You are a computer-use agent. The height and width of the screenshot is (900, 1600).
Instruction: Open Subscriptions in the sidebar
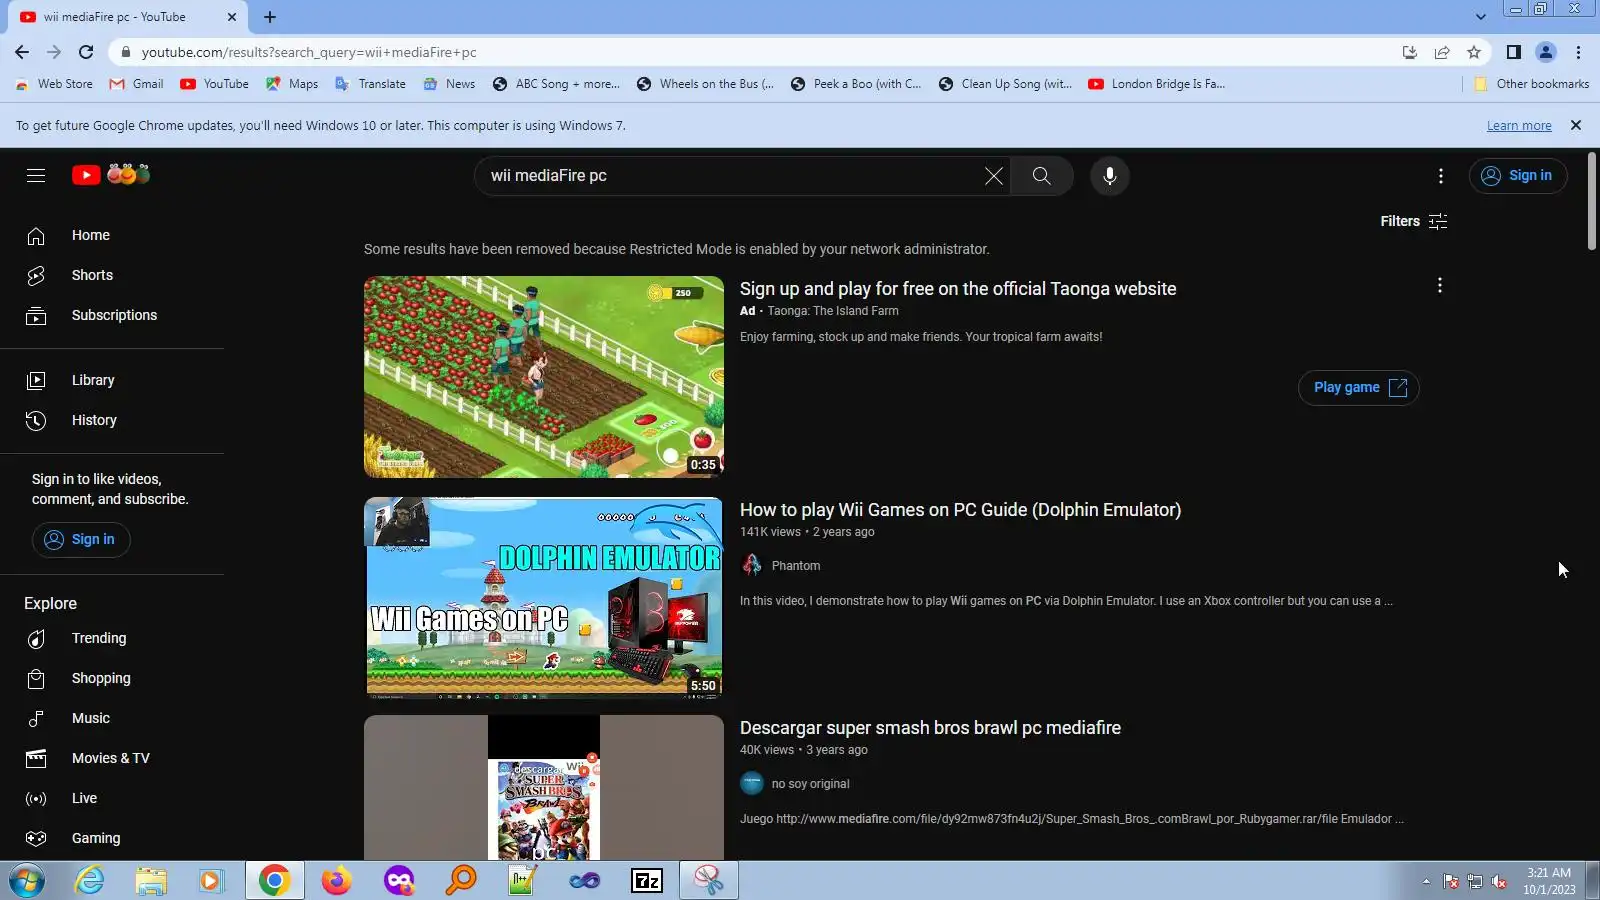pos(112,316)
